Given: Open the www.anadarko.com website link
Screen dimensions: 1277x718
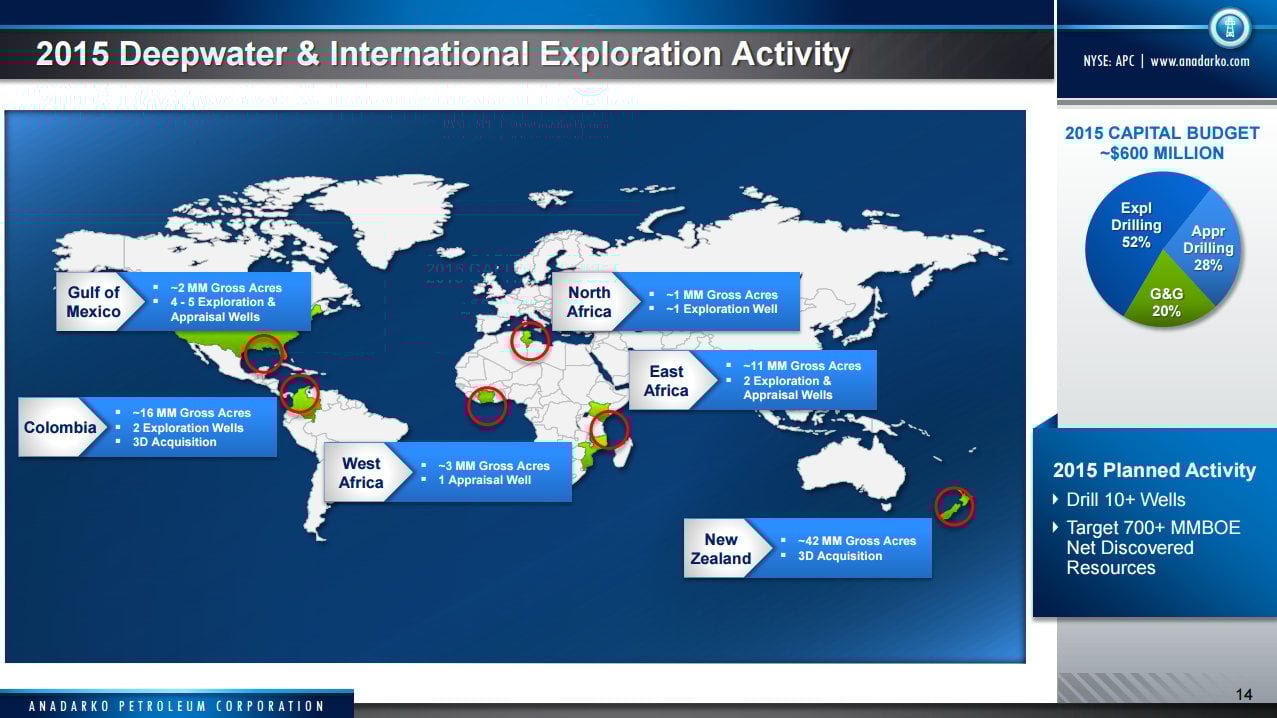Looking at the screenshot, I should point(1200,61).
